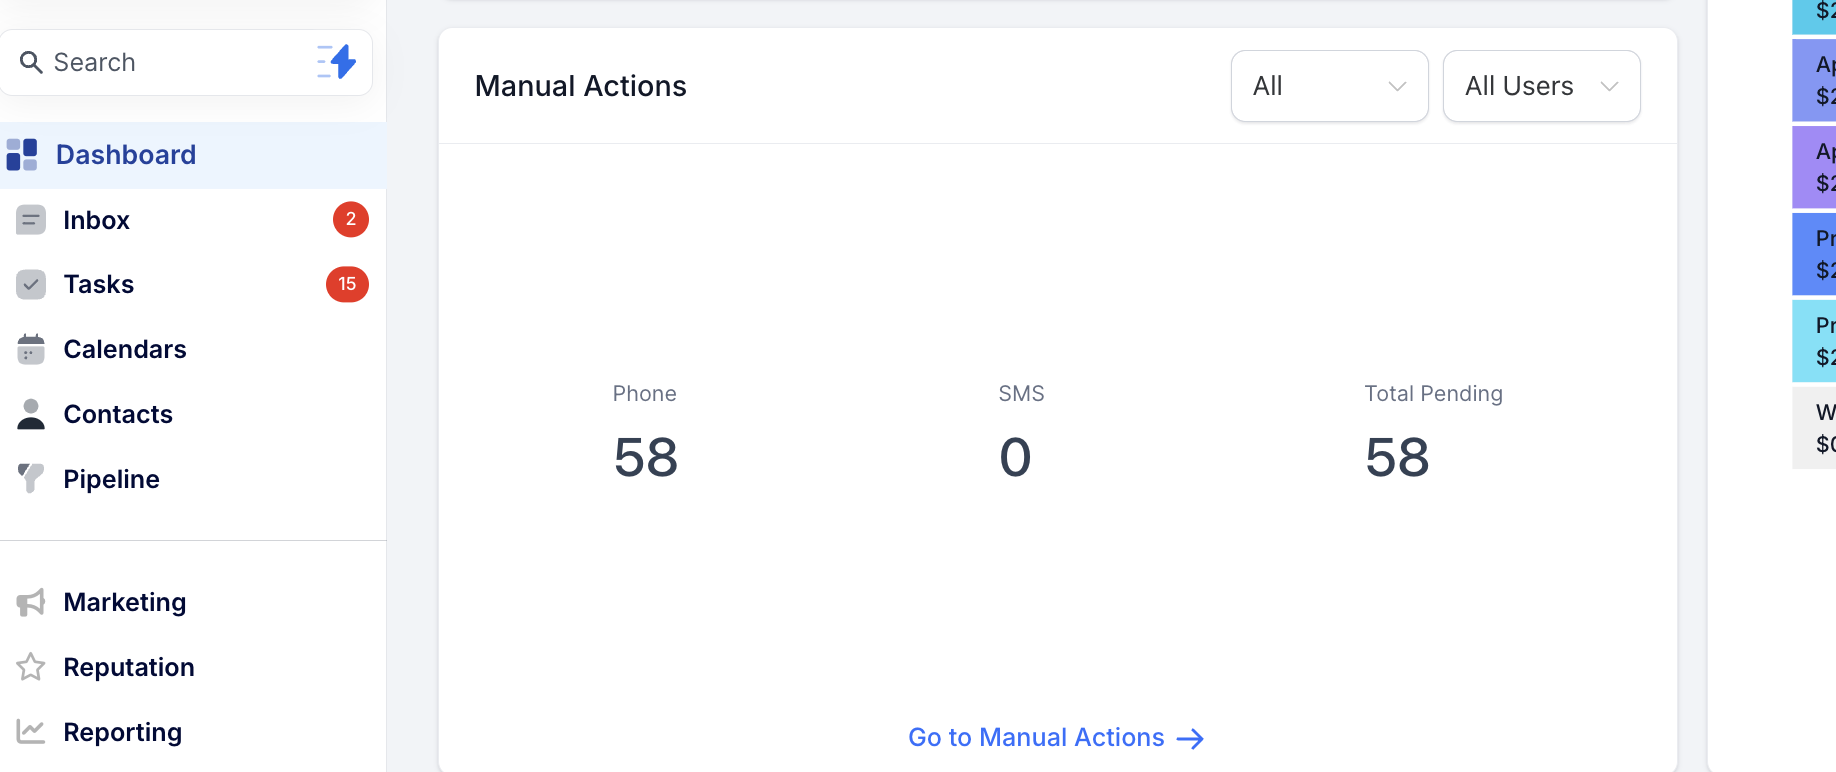Follow the Go to Manual Actions link

coord(1055,738)
